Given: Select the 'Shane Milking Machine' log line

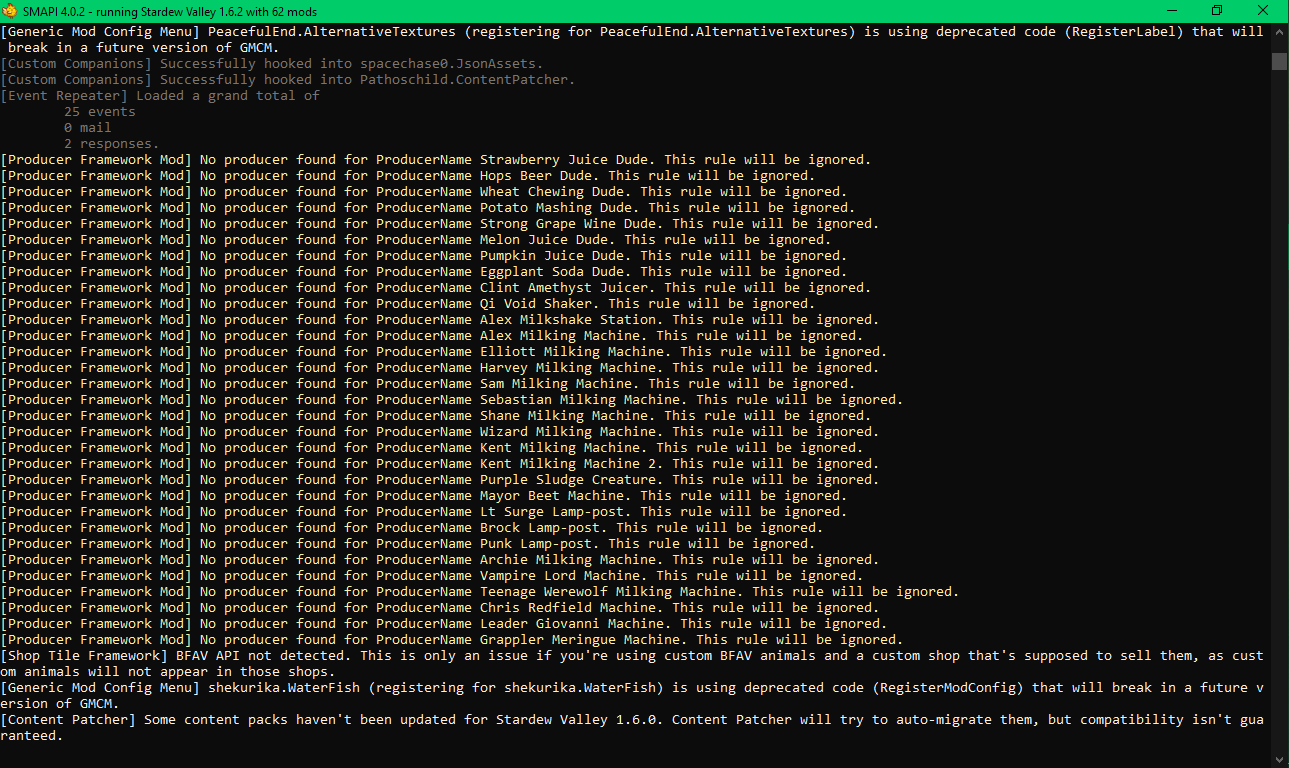Looking at the screenshot, I should 436,416.
